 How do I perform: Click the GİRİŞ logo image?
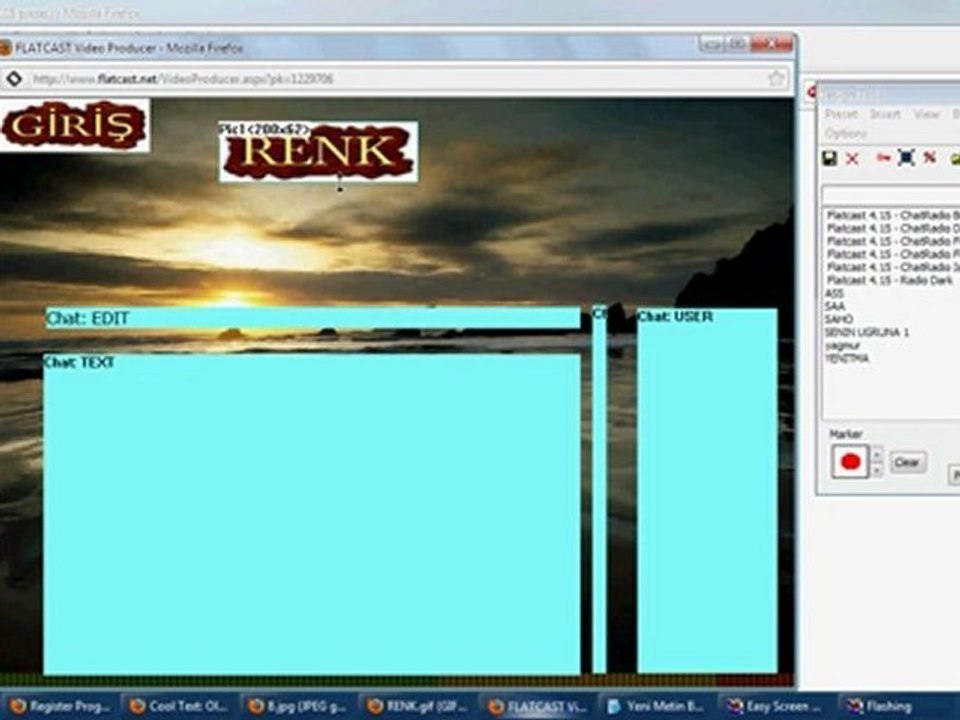[x=75, y=126]
